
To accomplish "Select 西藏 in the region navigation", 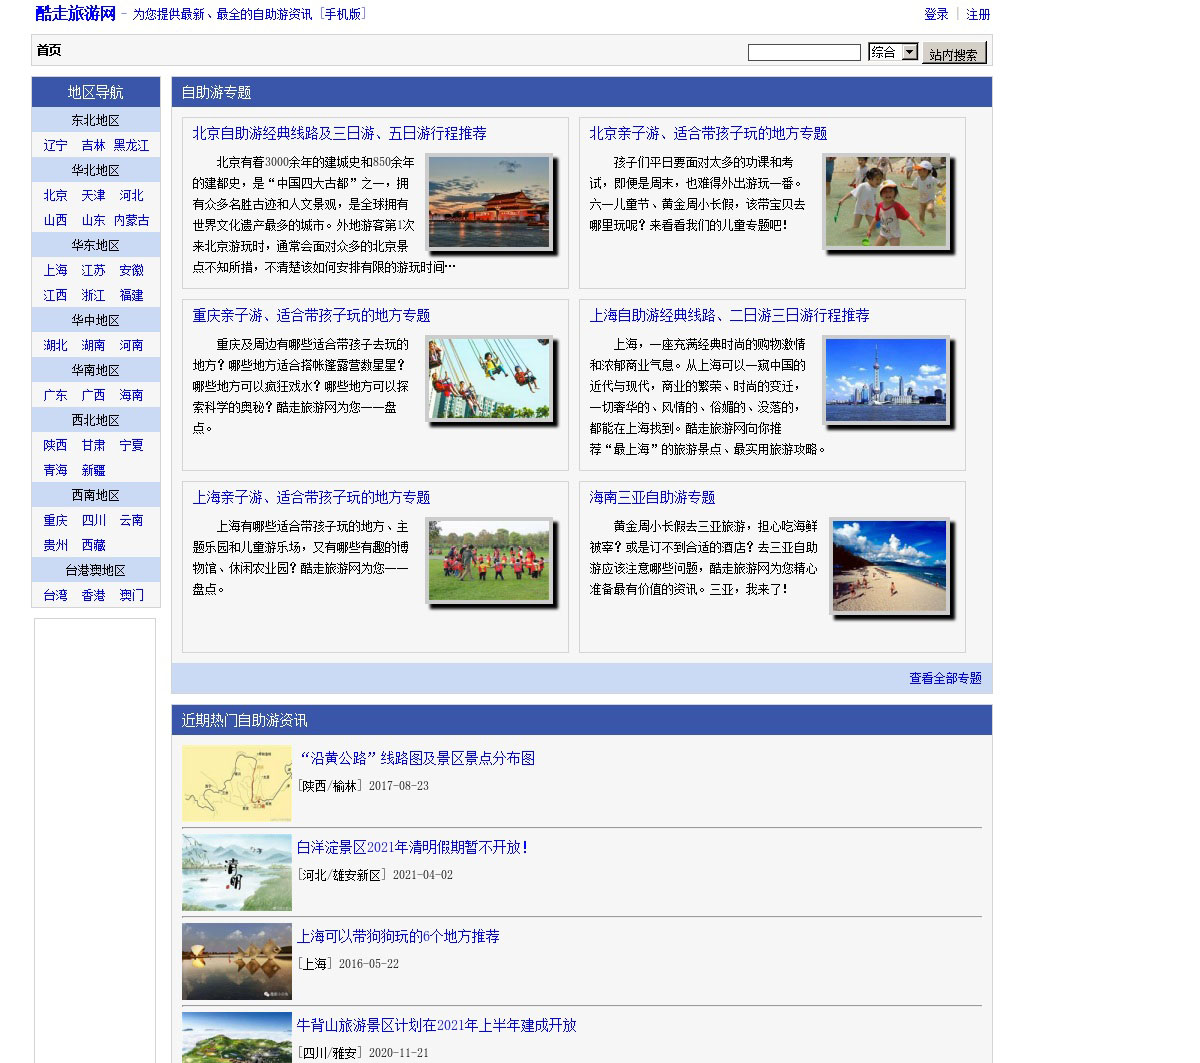I will (x=93, y=545).
